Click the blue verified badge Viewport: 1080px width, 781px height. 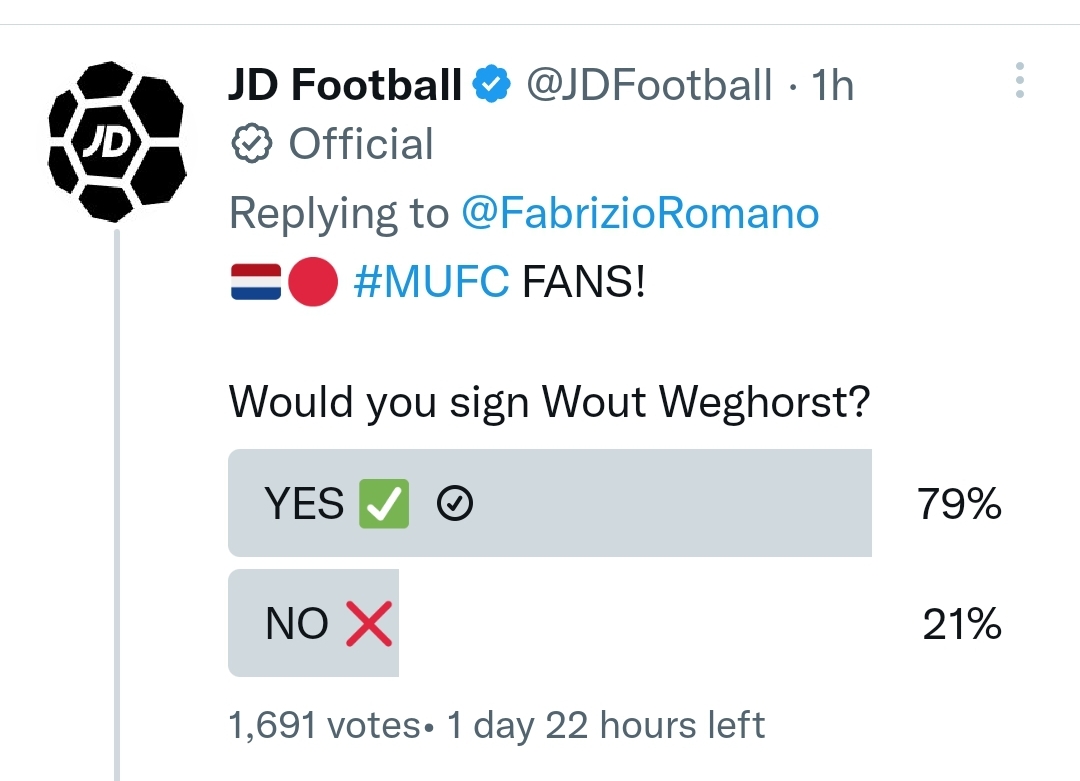click(491, 86)
